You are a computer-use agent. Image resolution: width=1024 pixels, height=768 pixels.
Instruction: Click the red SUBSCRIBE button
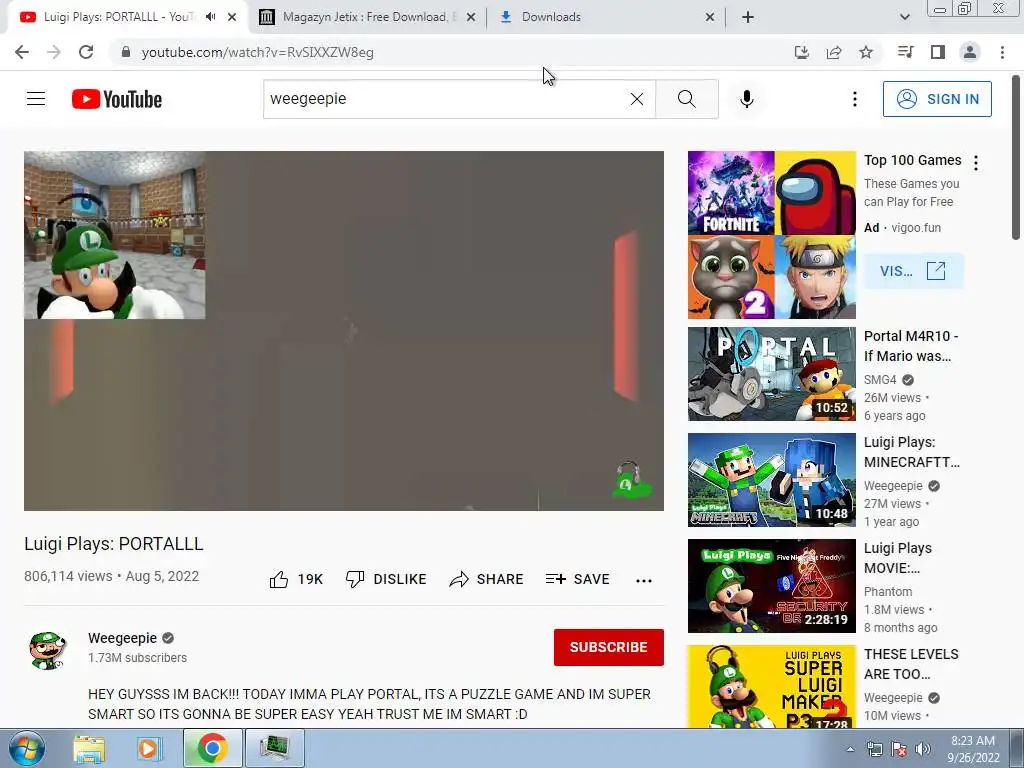tap(609, 647)
